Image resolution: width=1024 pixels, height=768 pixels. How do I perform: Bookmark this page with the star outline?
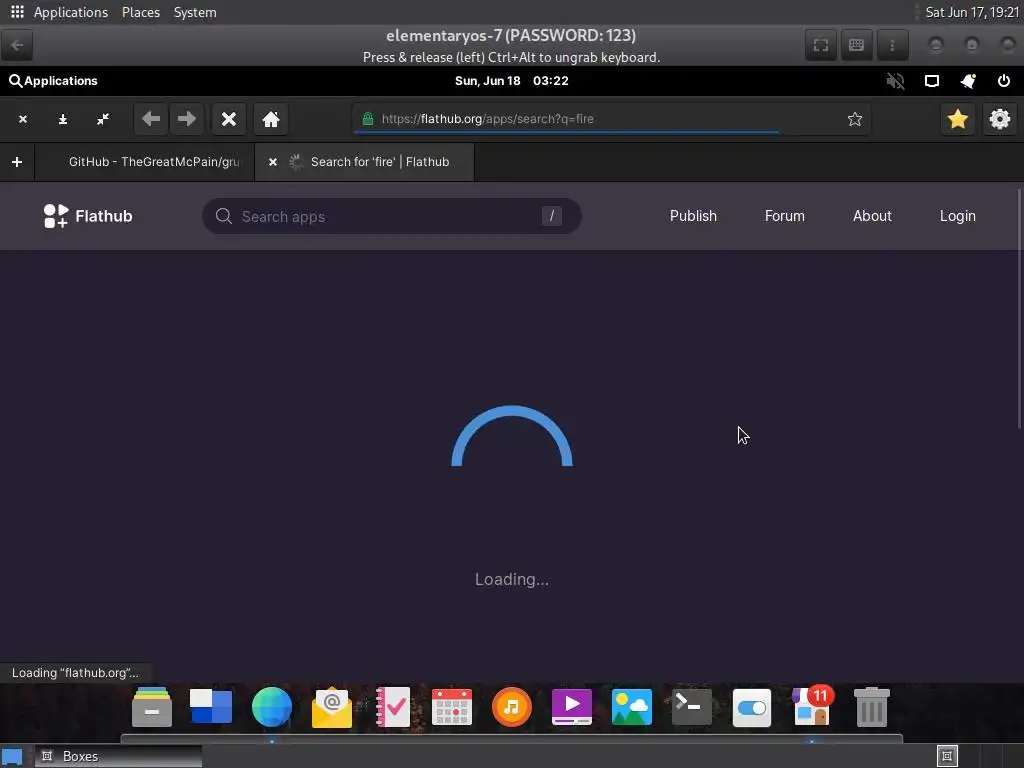855,119
